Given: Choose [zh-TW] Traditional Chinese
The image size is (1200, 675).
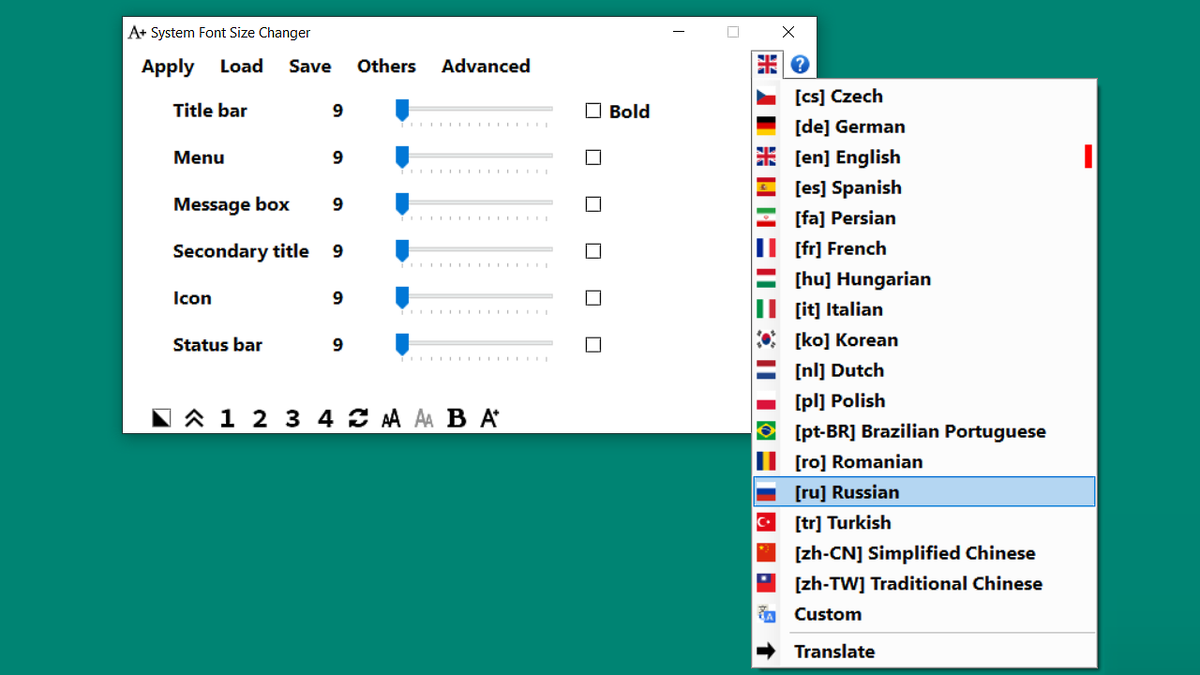Looking at the screenshot, I should pos(924,584).
